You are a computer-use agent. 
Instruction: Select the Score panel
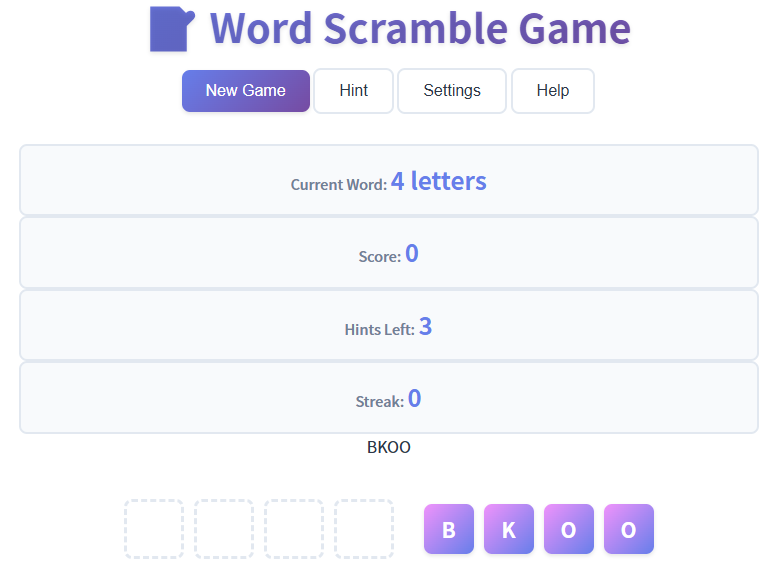click(x=389, y=254)
